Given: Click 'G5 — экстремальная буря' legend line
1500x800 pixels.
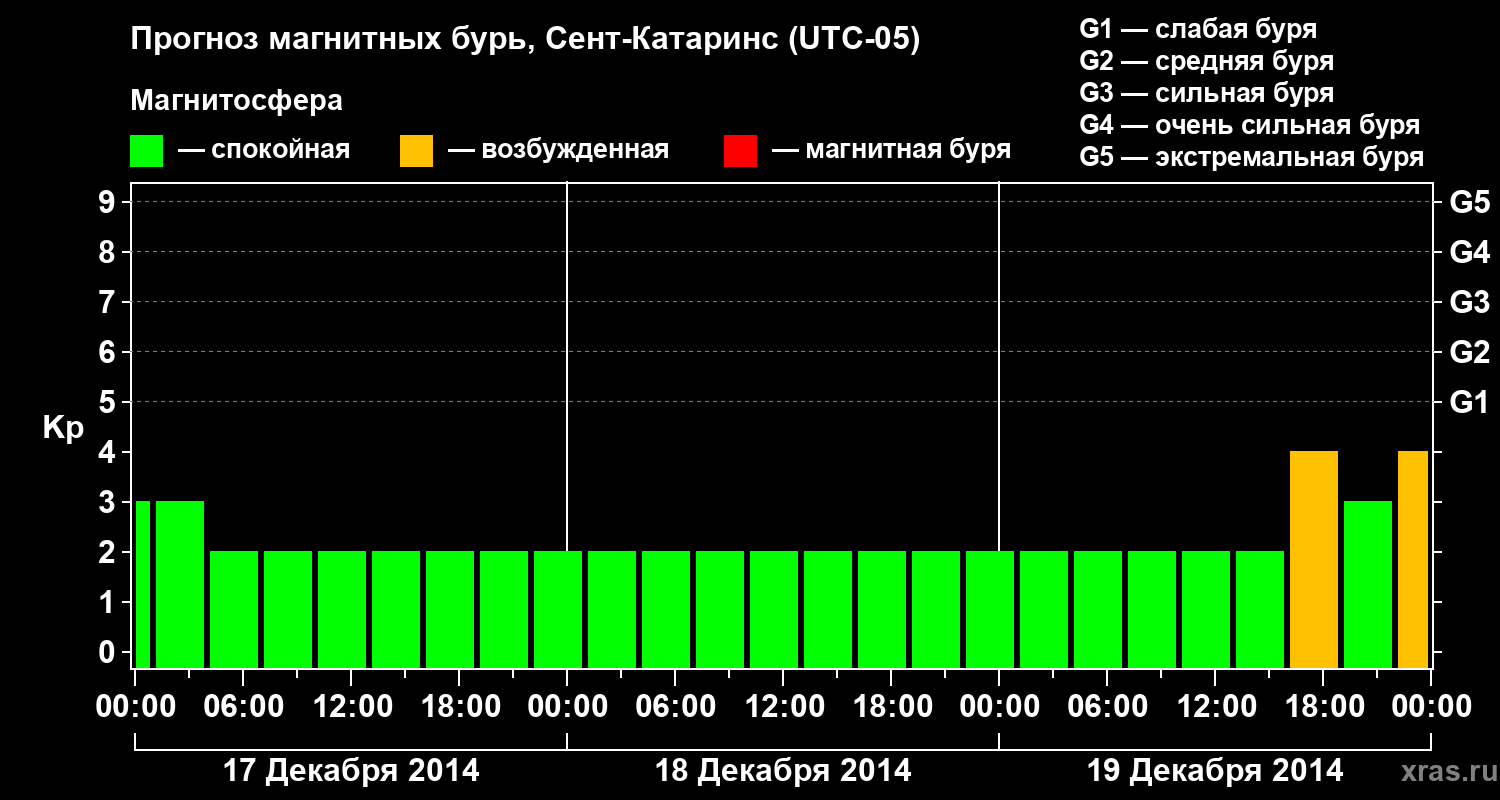Looking at the screenshot, I should pos(1252,157).
